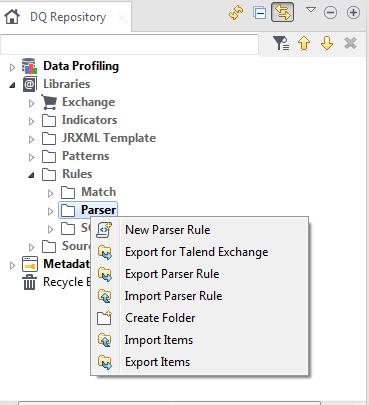The width and height of the screenshot is (369, 405).
Task: Click the Data Profiling database icon
Action: click(29, 66)
